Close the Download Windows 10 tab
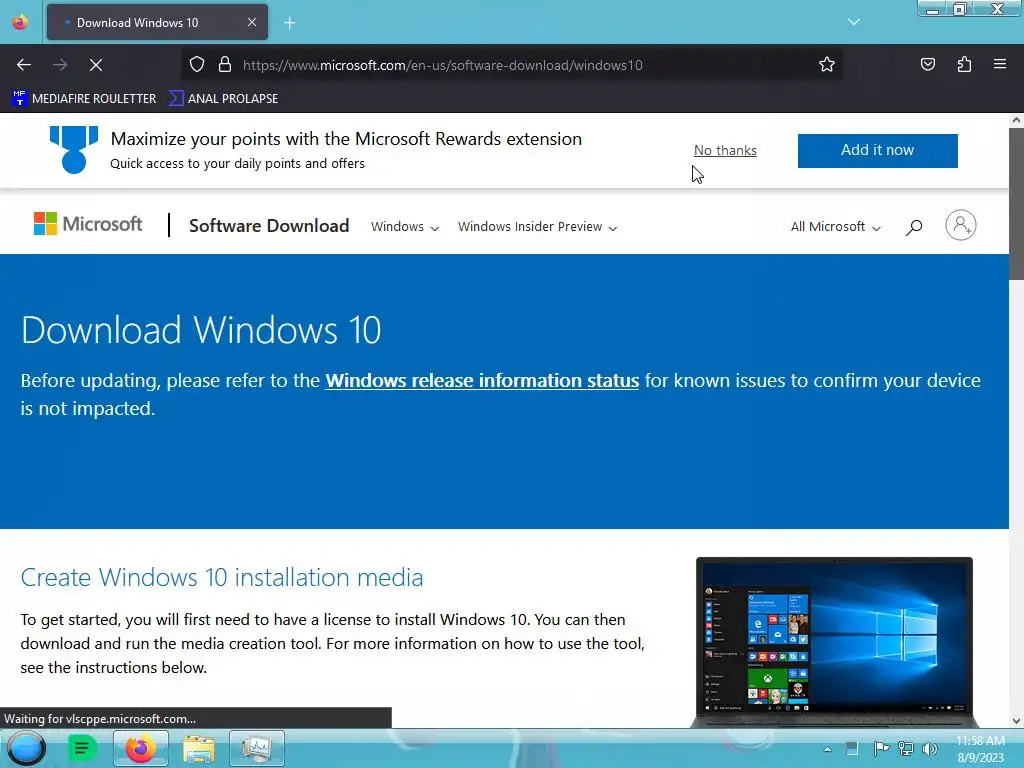Viewport: 1024px width, 768px height. point(252,22)
